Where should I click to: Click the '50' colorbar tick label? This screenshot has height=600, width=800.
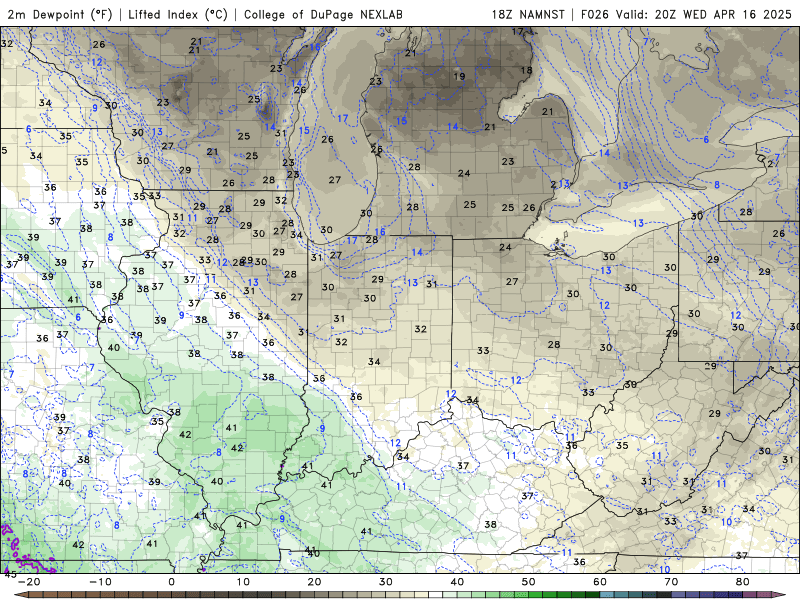[529, 582]
